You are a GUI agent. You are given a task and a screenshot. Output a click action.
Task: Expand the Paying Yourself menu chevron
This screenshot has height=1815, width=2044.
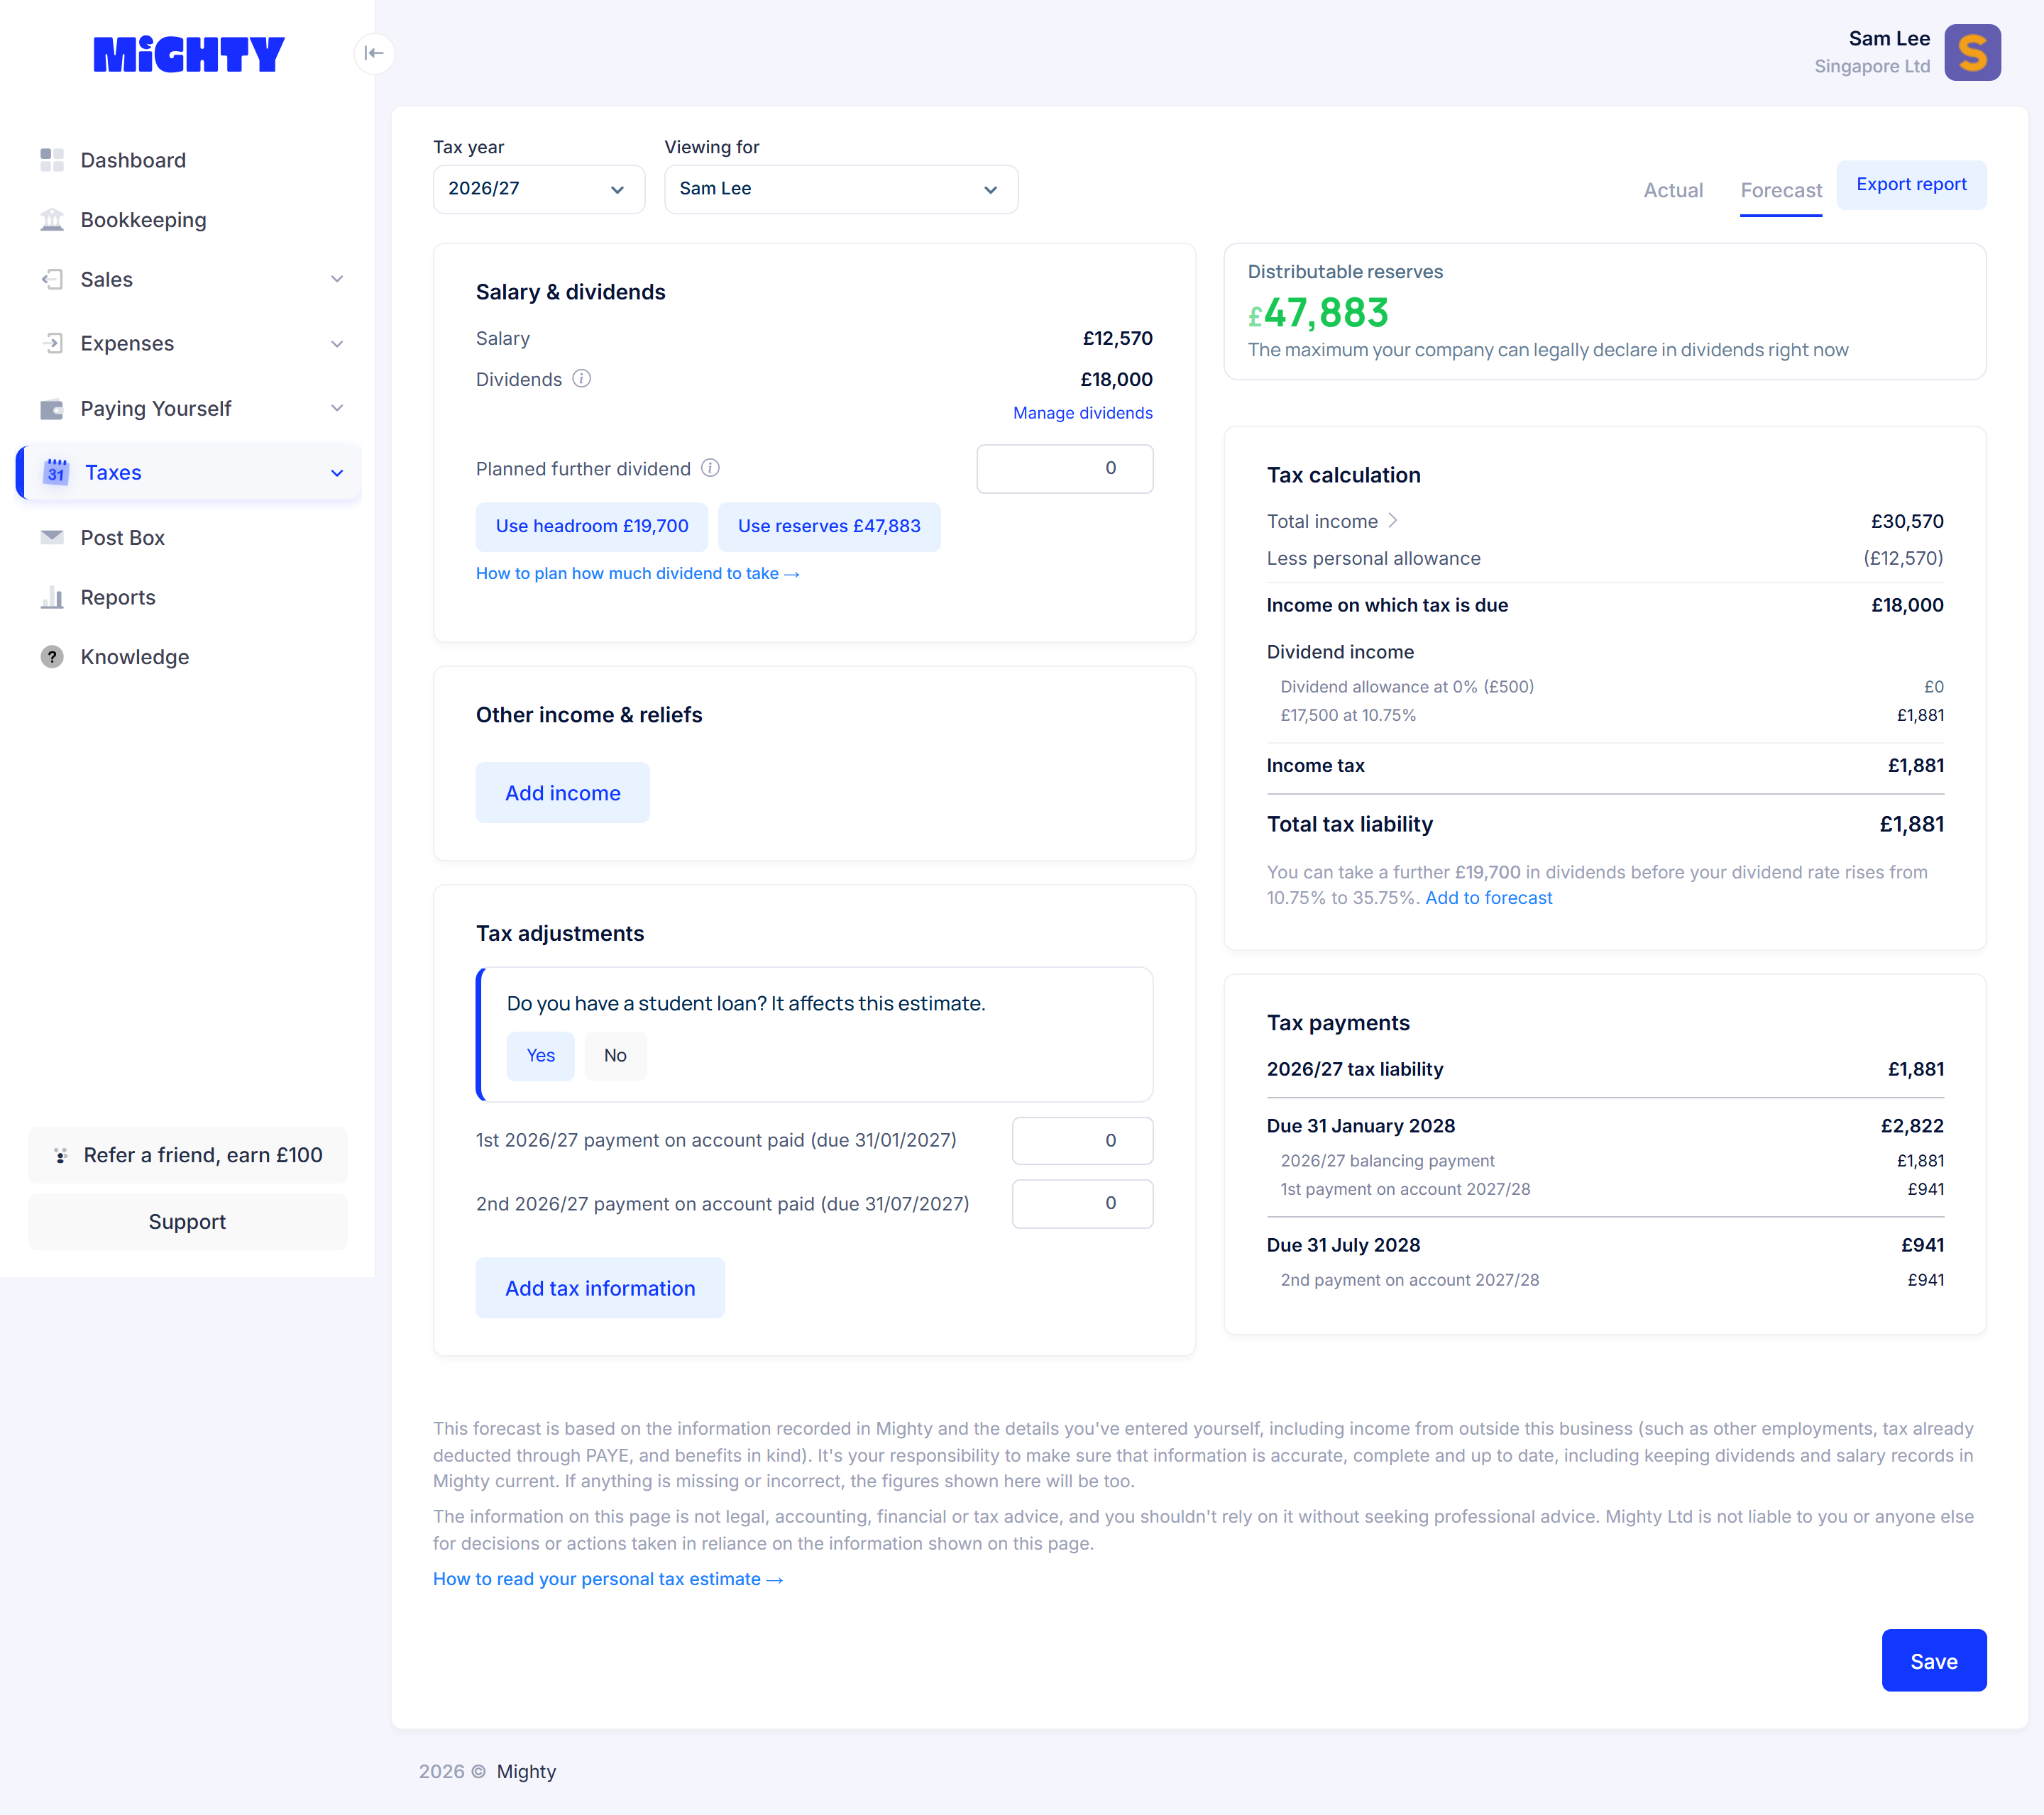[x=337, y=408]
